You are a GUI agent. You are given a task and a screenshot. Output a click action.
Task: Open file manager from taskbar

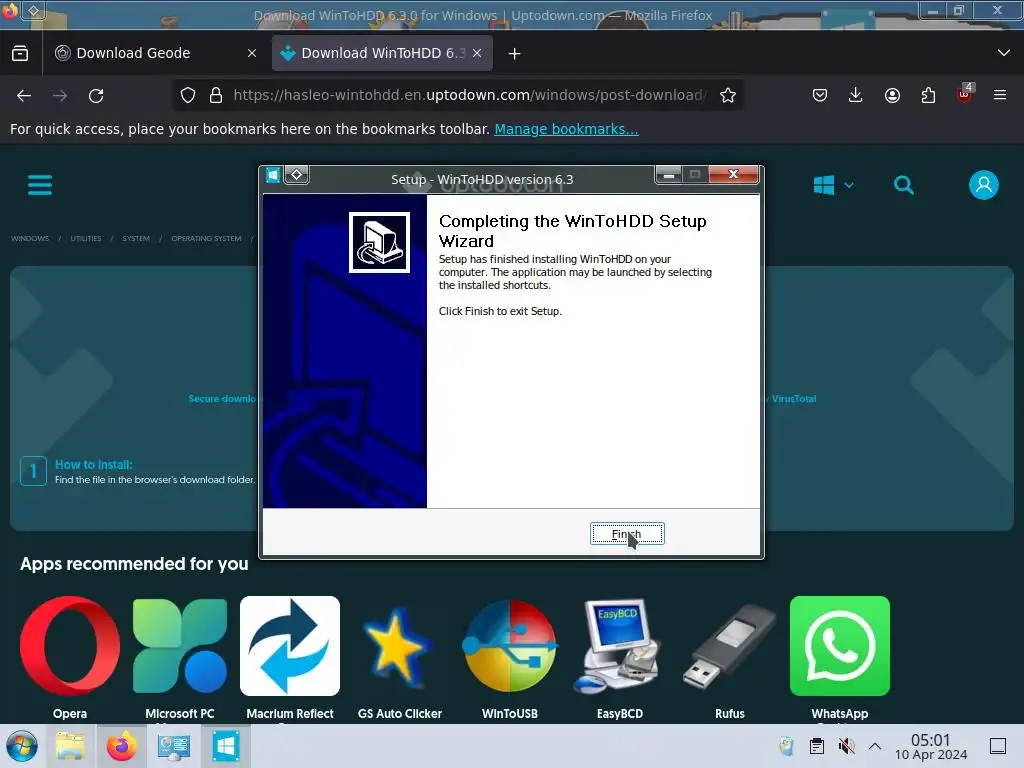70,746
